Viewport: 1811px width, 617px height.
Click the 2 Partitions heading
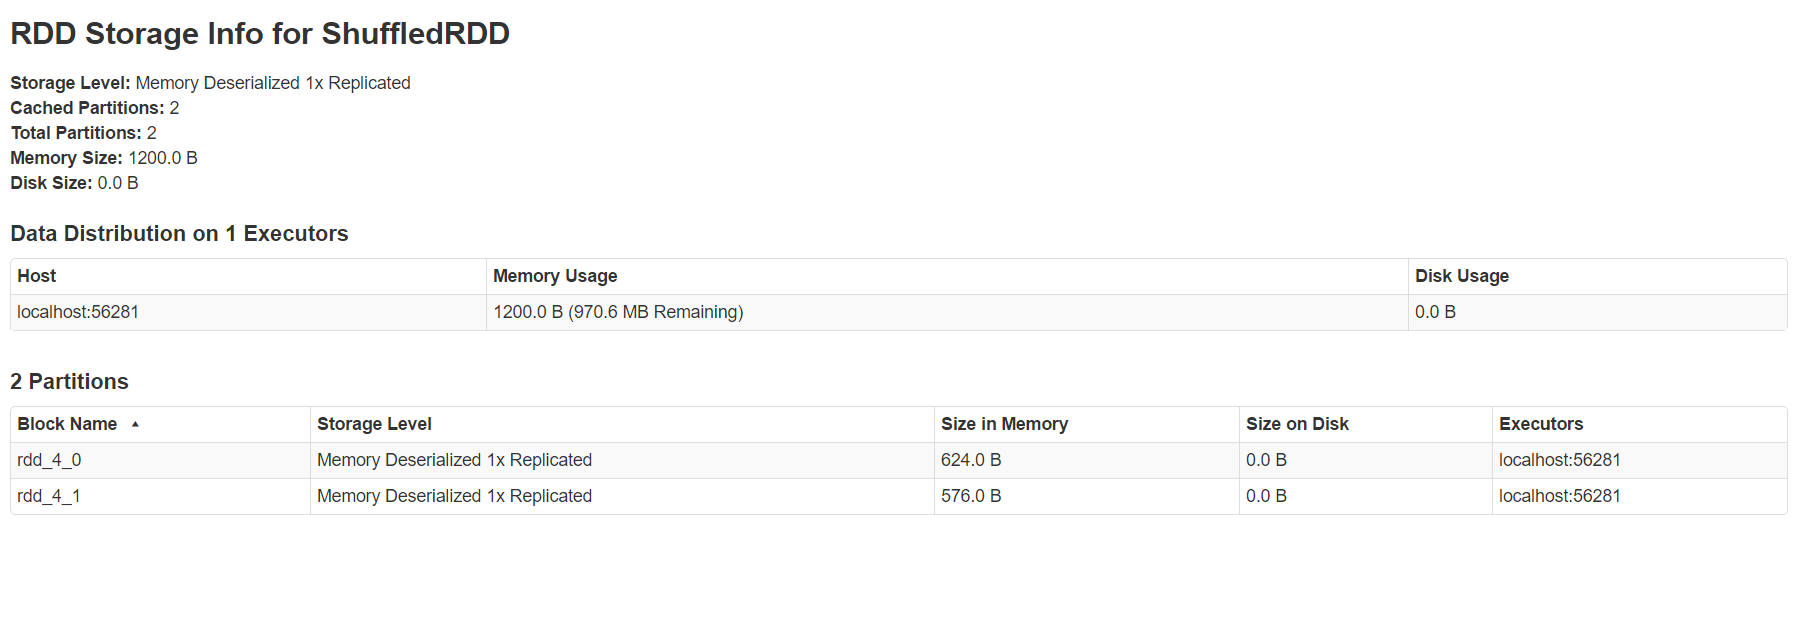[x=69, y=382]
